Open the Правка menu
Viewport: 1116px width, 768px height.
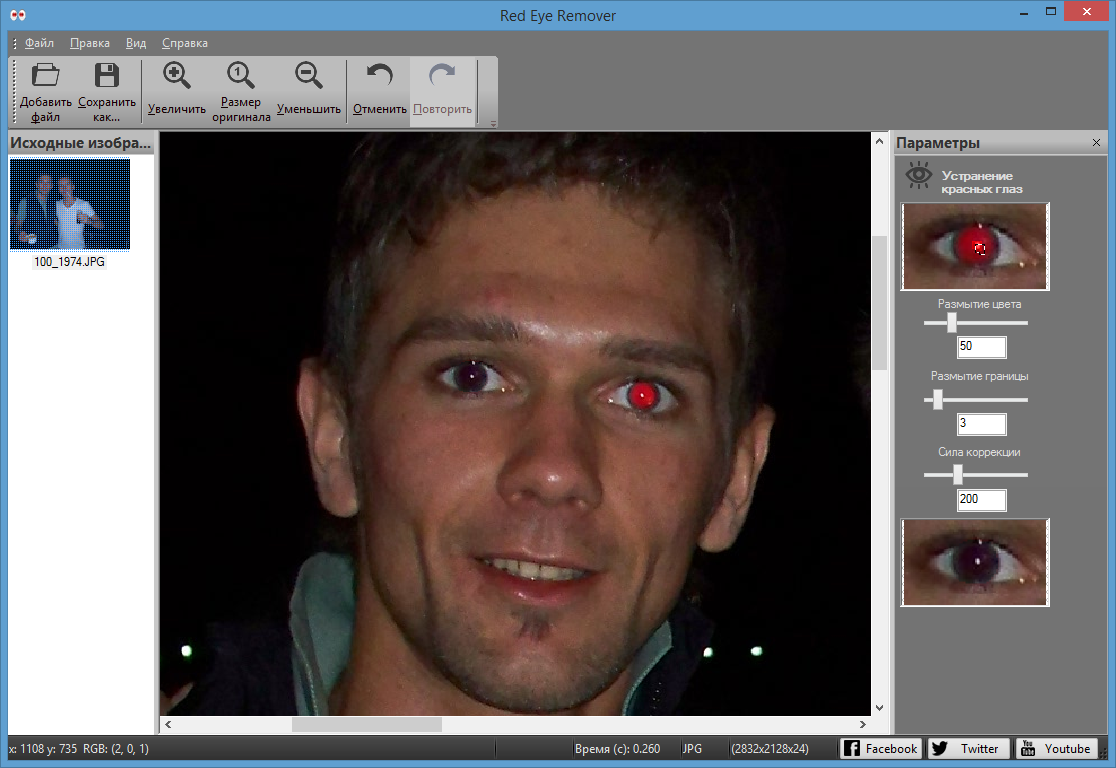(90, 43)
